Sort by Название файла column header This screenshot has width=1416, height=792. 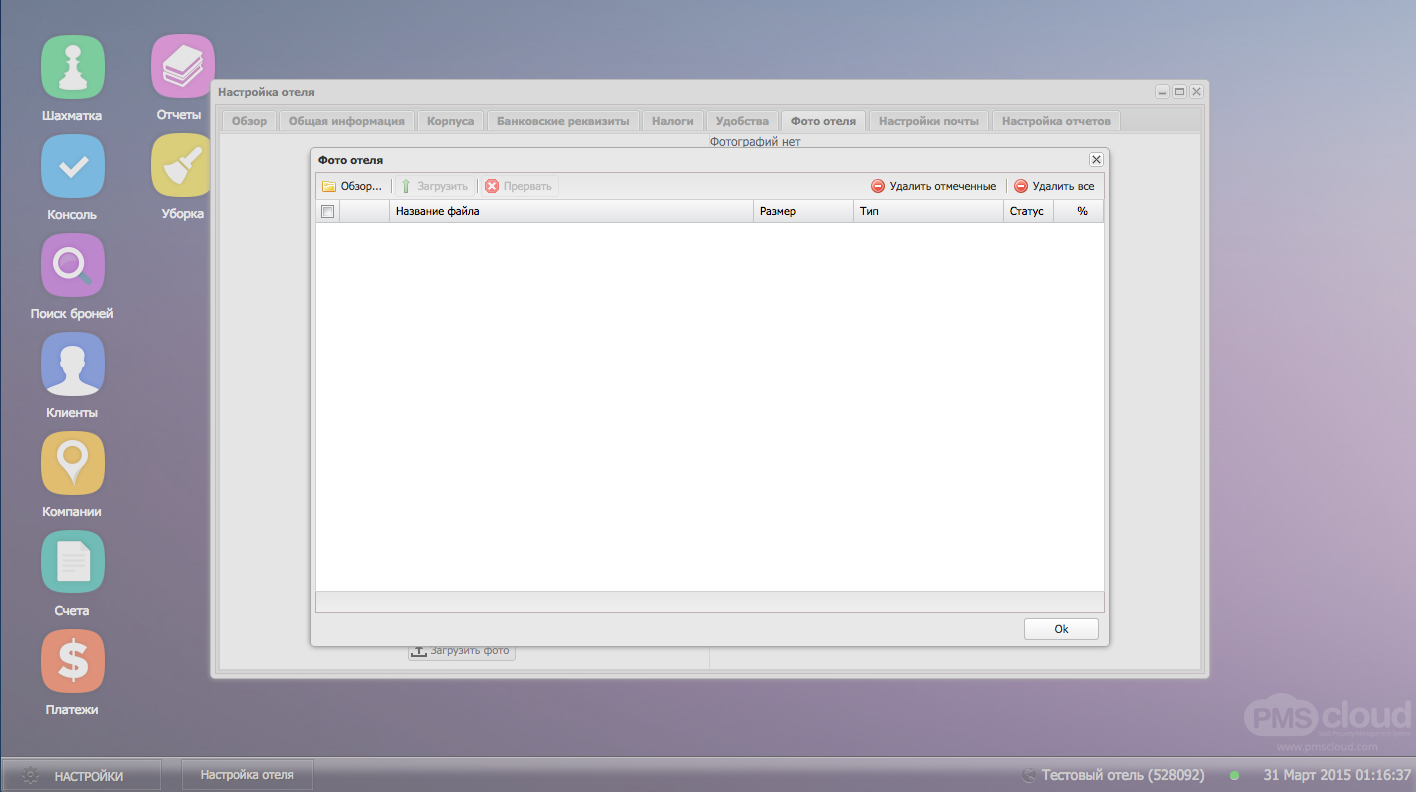[x=570, y=211]
